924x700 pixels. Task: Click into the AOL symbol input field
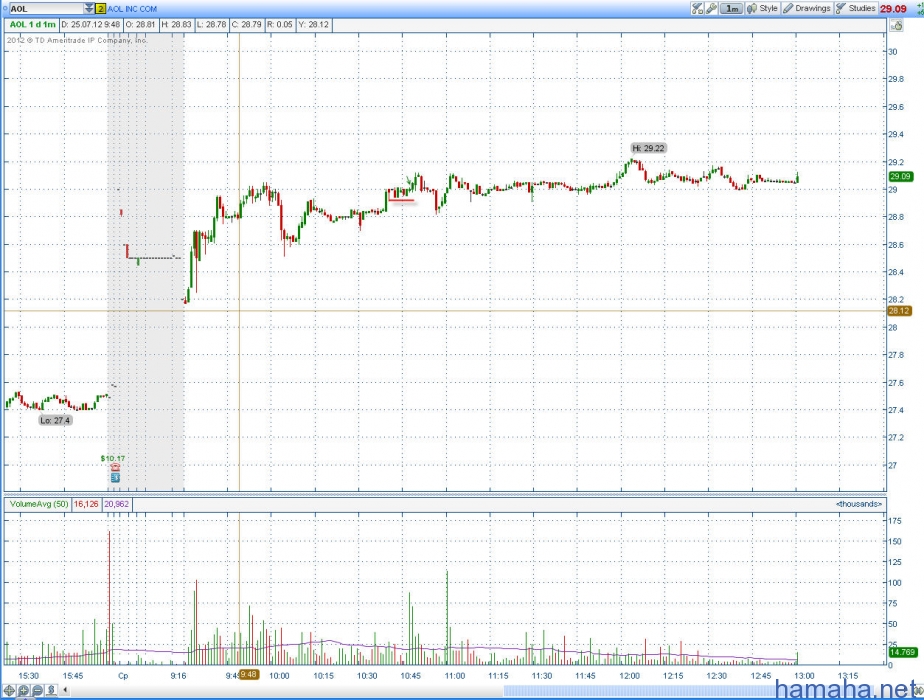pos(45,8)
